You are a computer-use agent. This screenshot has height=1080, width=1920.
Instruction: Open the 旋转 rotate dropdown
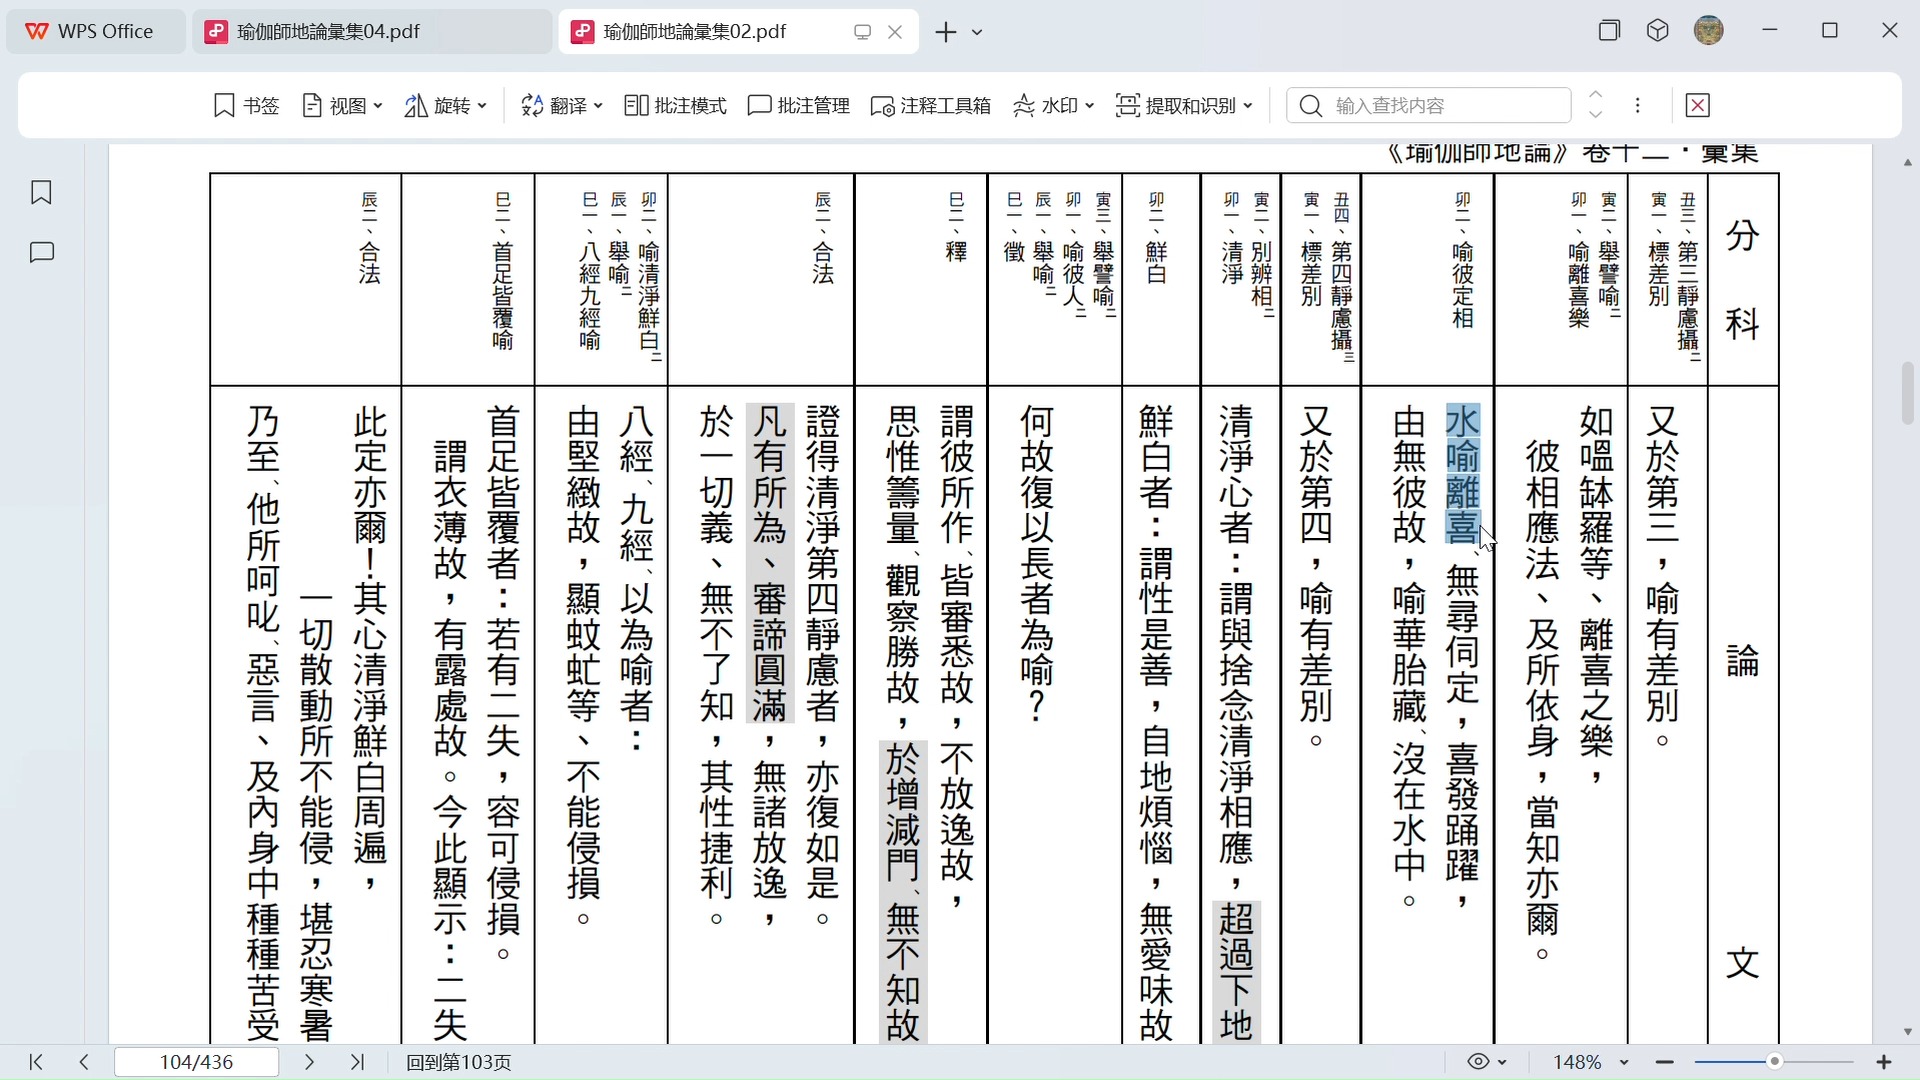[x=446, y=105]
